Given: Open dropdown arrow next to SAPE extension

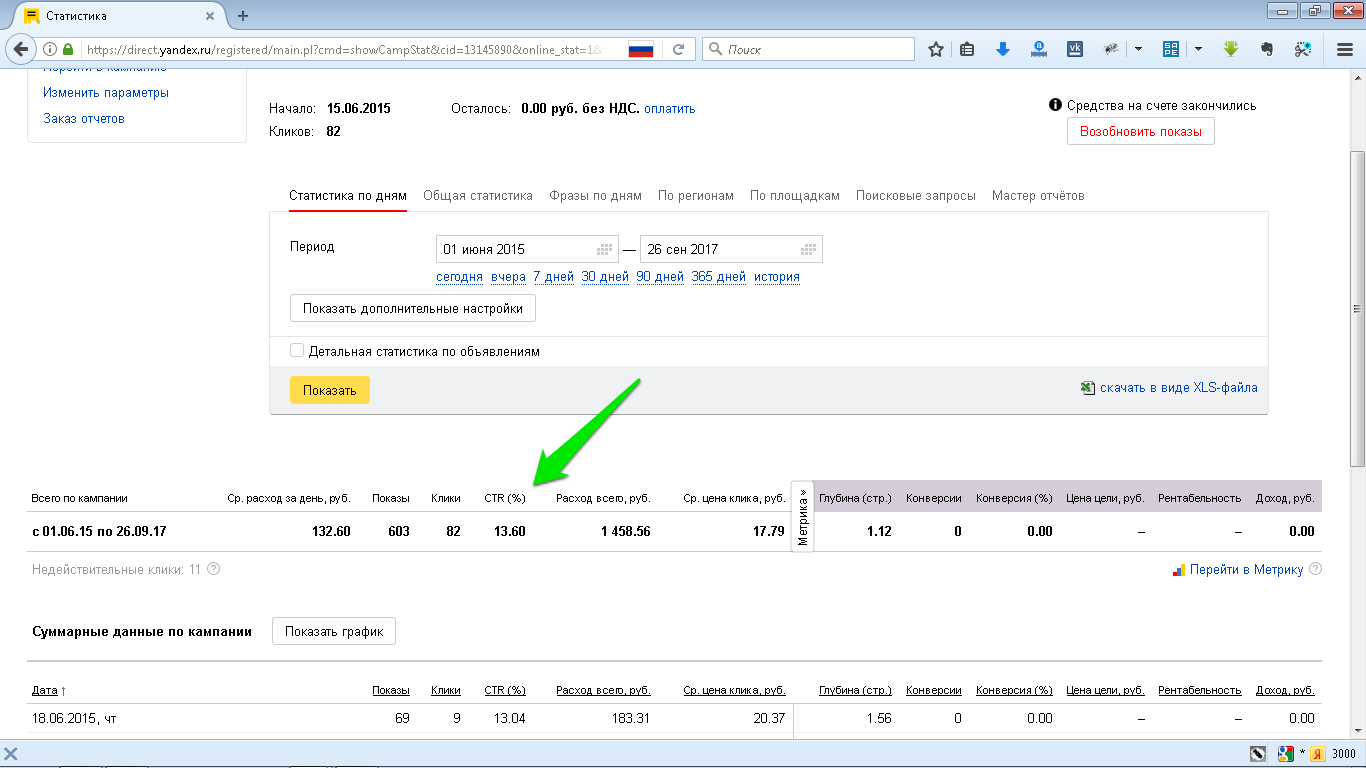Looking at the screenshot, I should [x=1198, y=49].
